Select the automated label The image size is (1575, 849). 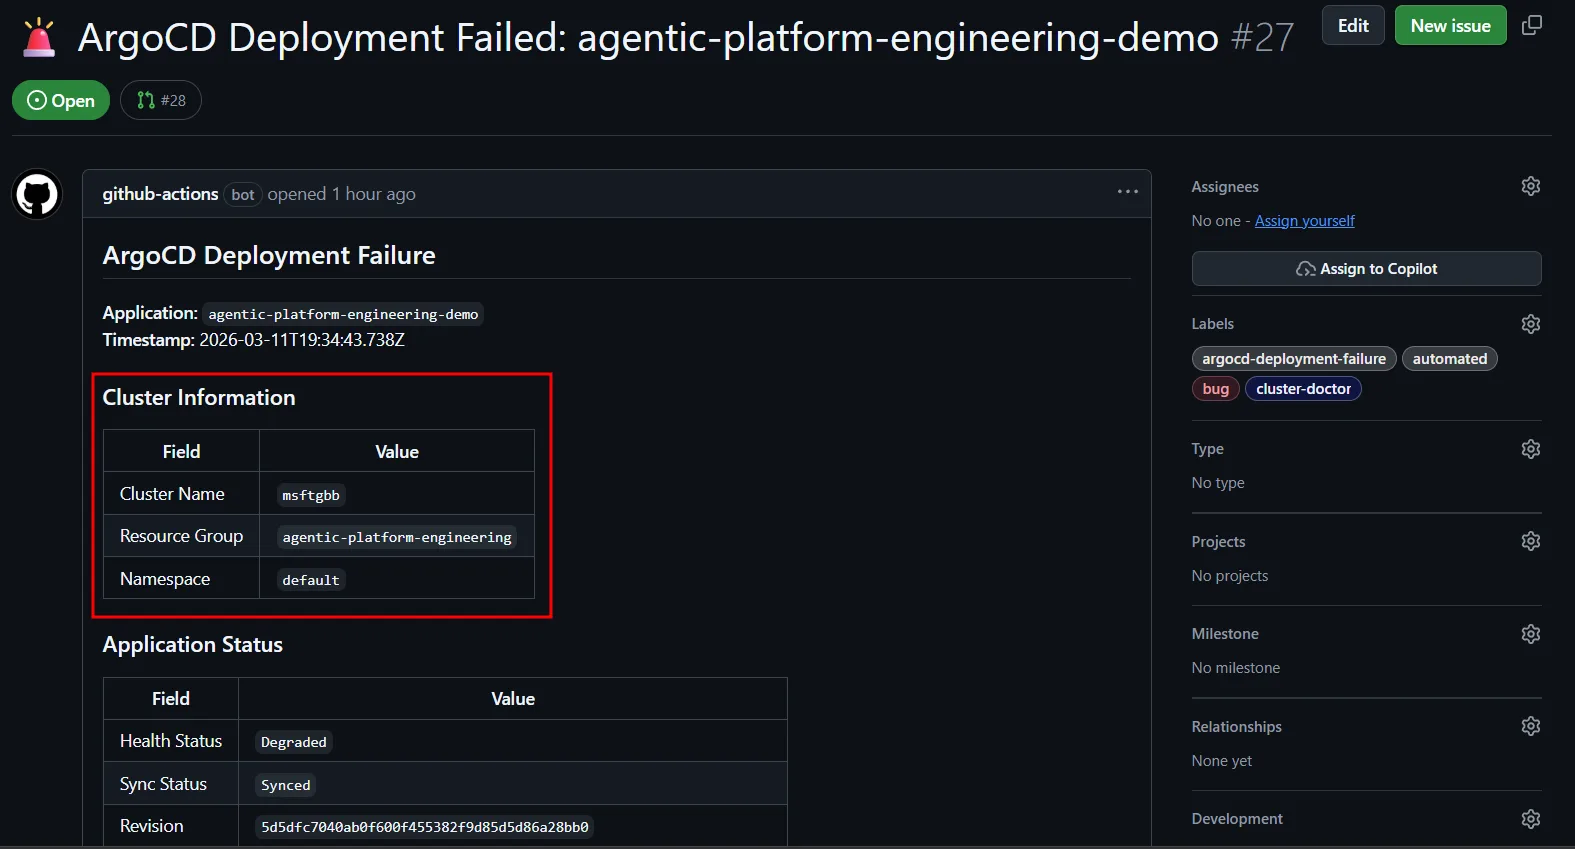pyautogui.click(x=1449, y=359)
